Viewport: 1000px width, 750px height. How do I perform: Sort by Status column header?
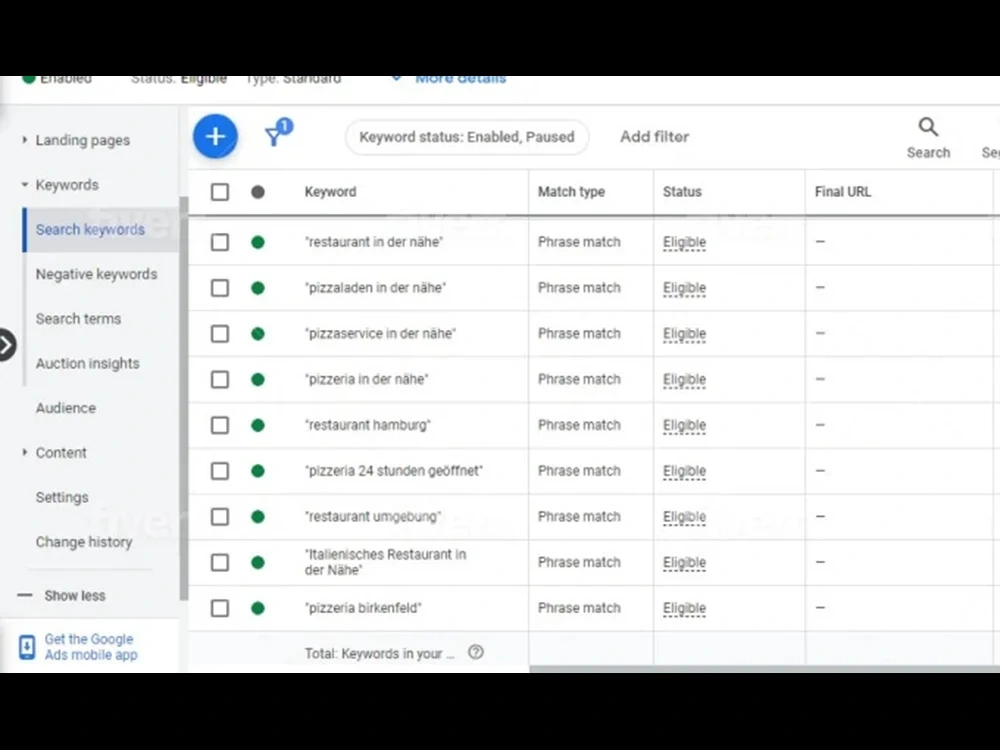click(682, 192)
